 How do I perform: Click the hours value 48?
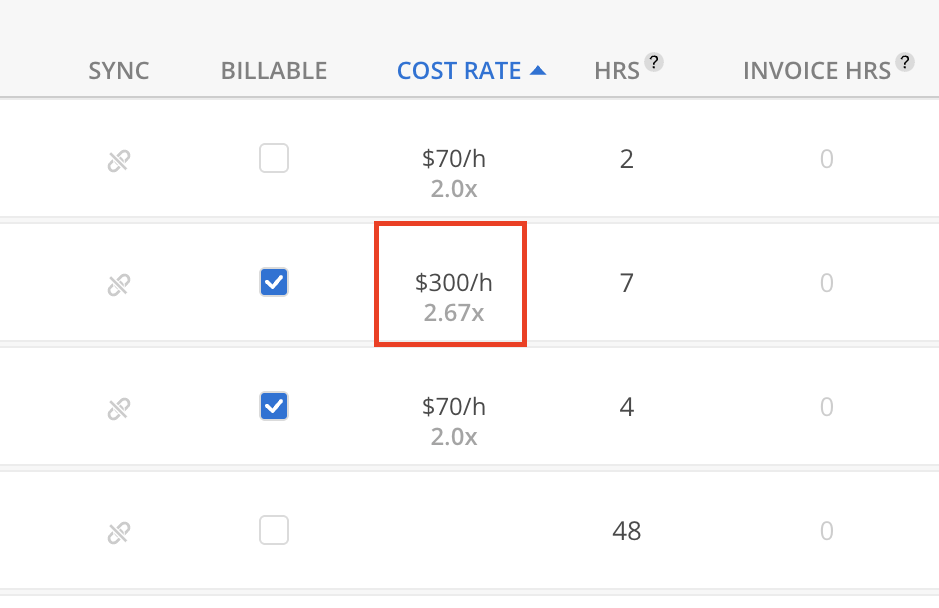click(x=626, y=531)
